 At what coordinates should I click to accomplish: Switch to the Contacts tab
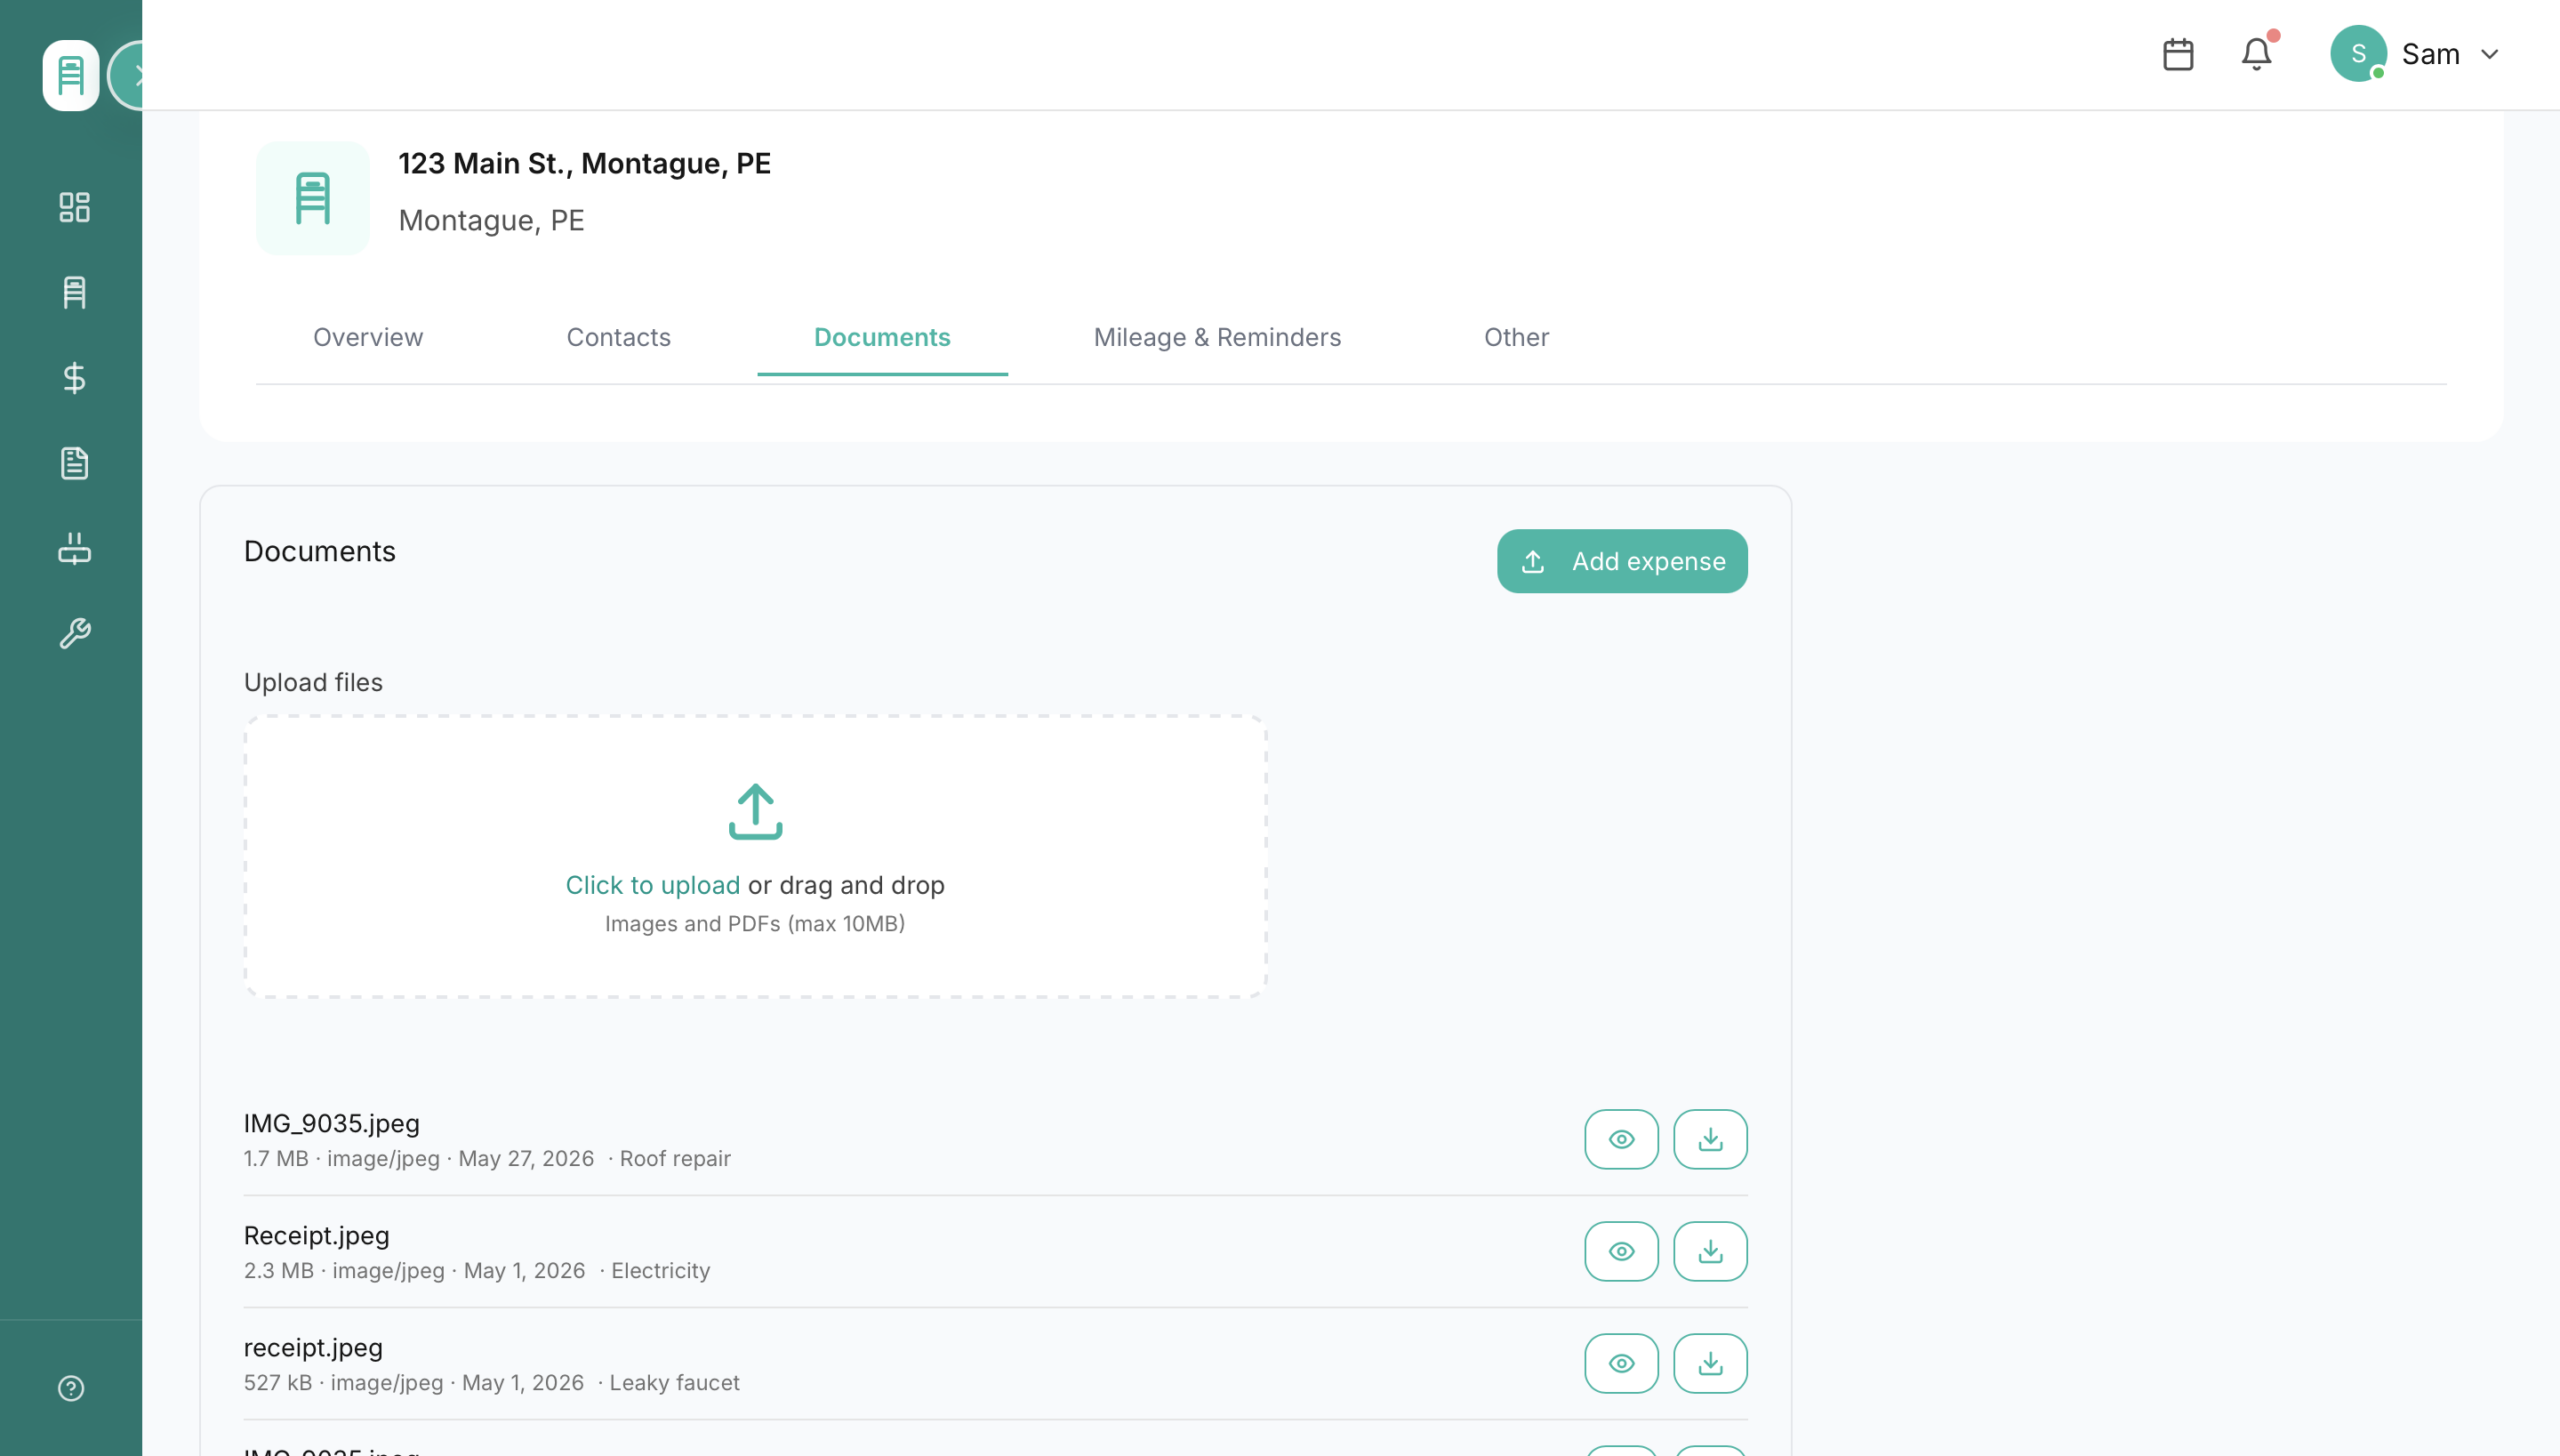tap(618, 337)
